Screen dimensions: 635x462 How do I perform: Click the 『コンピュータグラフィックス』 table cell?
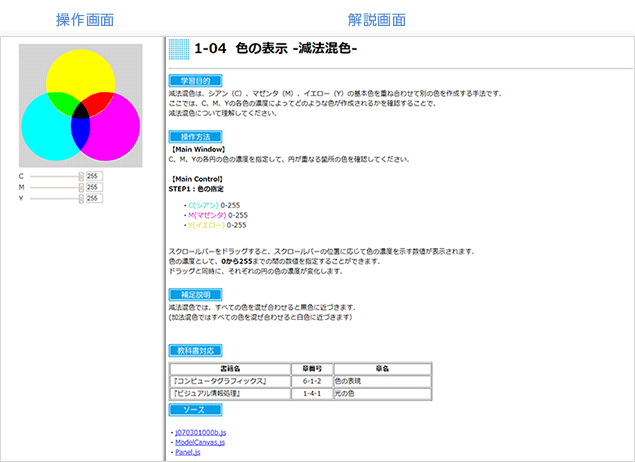tap(230, 381)
